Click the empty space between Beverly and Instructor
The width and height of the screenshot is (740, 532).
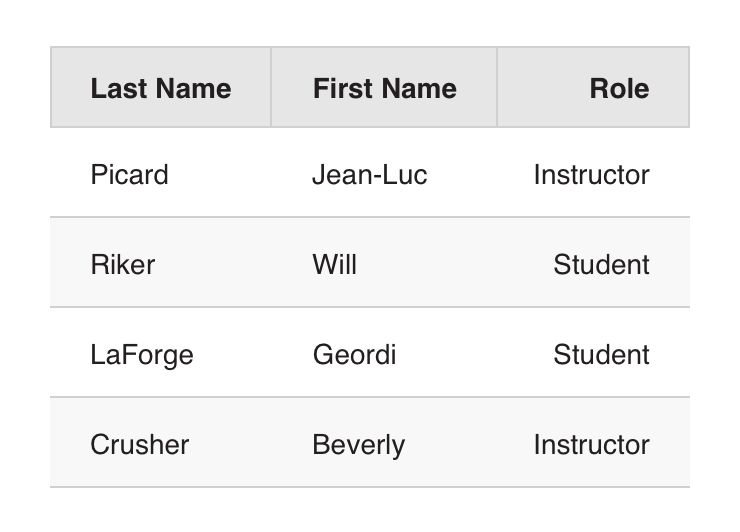[x=468, y=444]
